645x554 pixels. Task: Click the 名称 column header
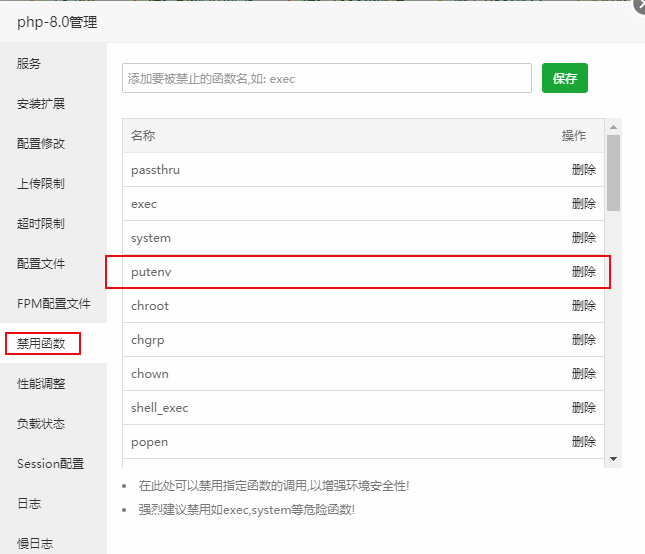143,135
